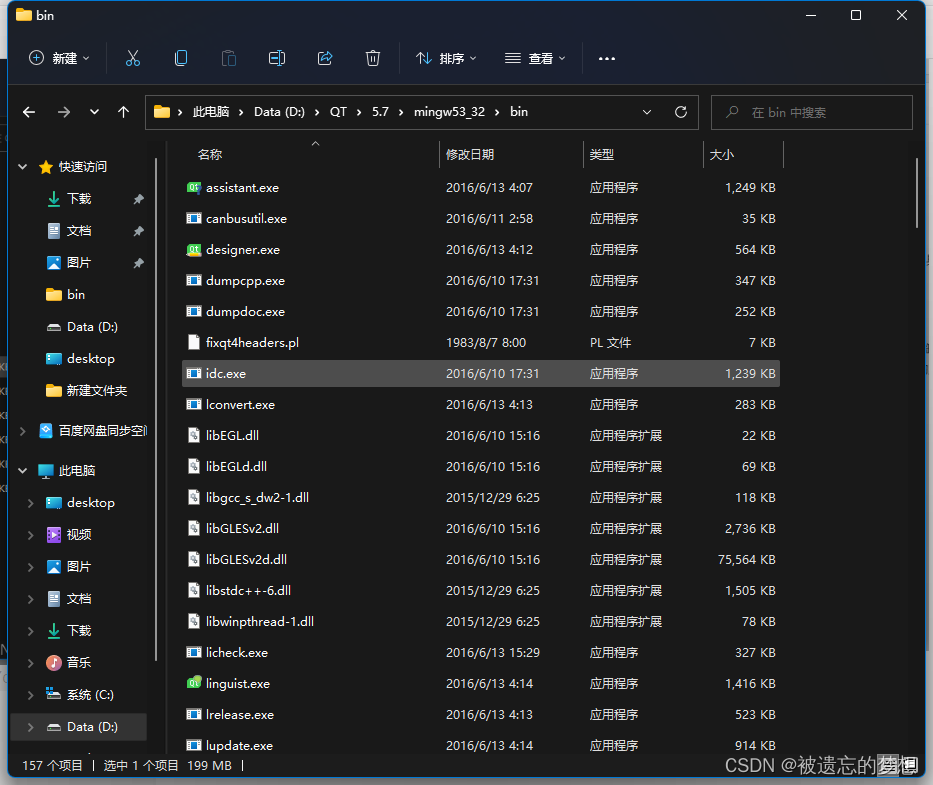The image size is (933, 785).
Task: Click mingw53_32 in address breadcrumb
Action: (449, 112)
